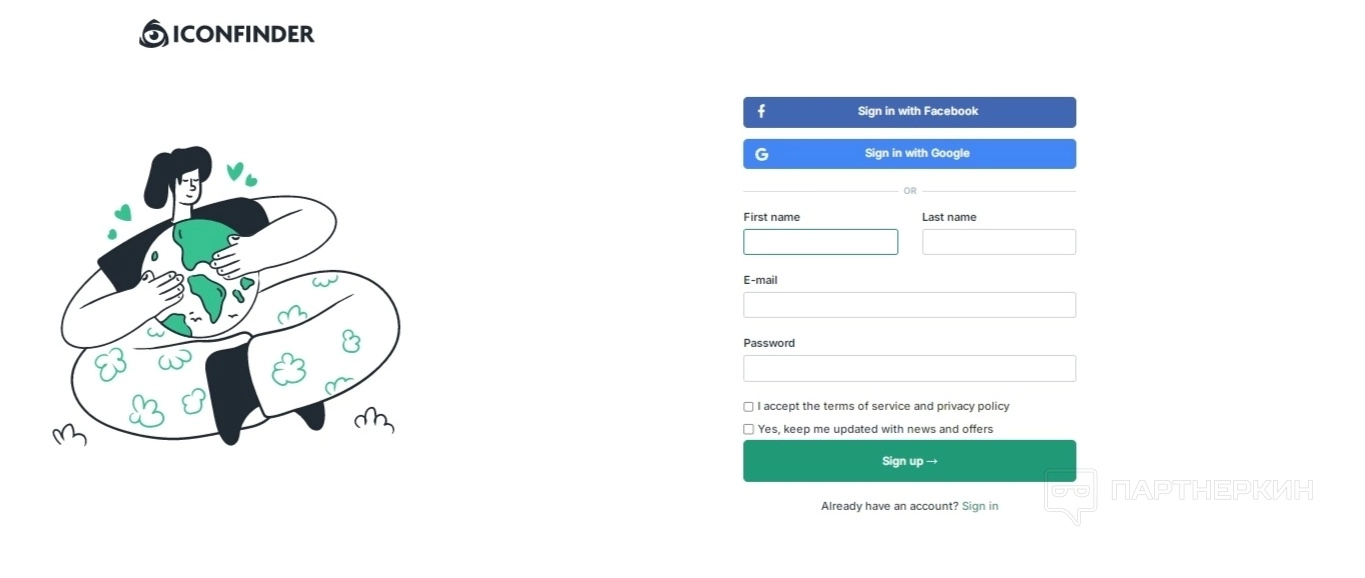Click the "I accept the terms" label text

(883, 407)
